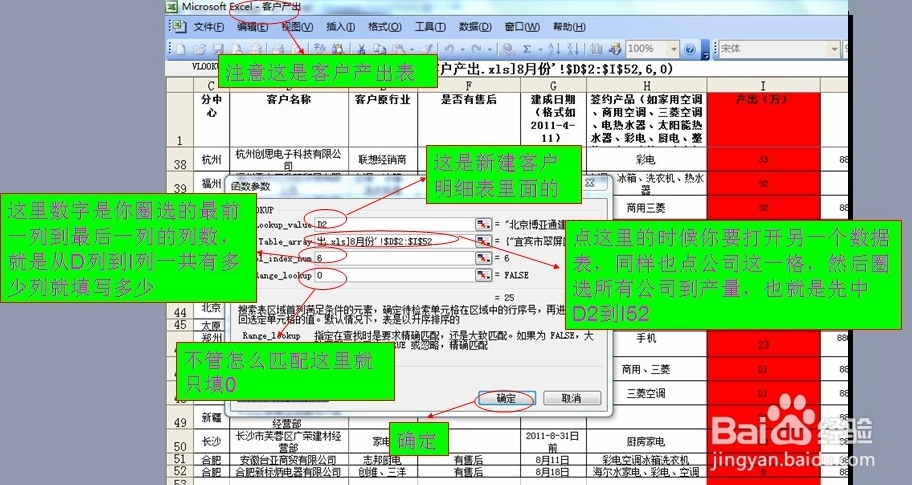Click the formula bar text

555,69
